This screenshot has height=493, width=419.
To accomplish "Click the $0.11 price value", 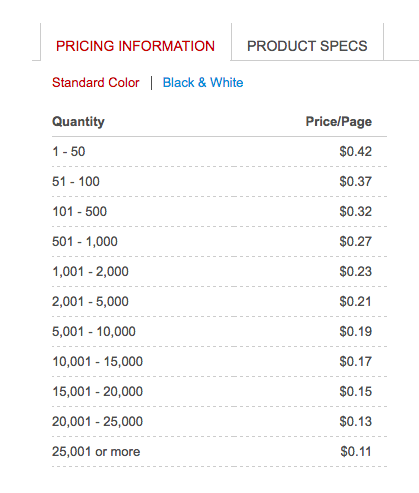I will [356, 452].
